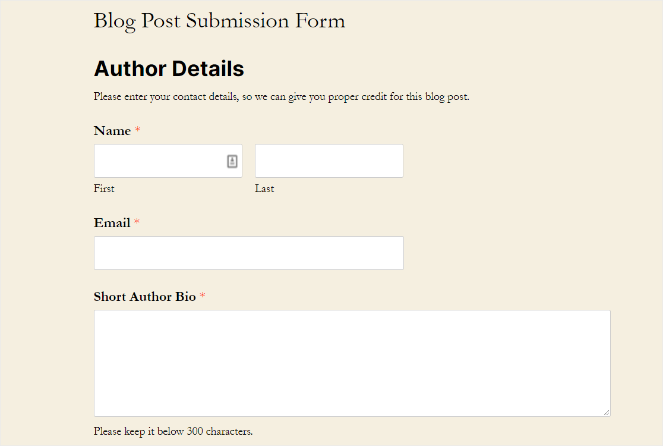Click inside the Short Author Bio textarea
This screenshot has width=663, height=446.
click(352, 363)
